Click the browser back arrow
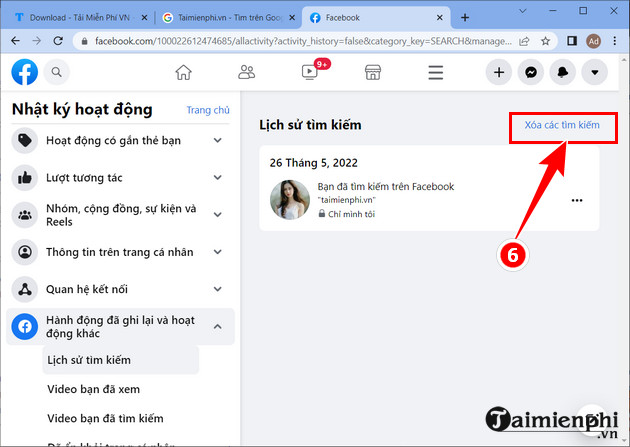Viewport: 630px width, 447px height. click(x=15, y=41)
